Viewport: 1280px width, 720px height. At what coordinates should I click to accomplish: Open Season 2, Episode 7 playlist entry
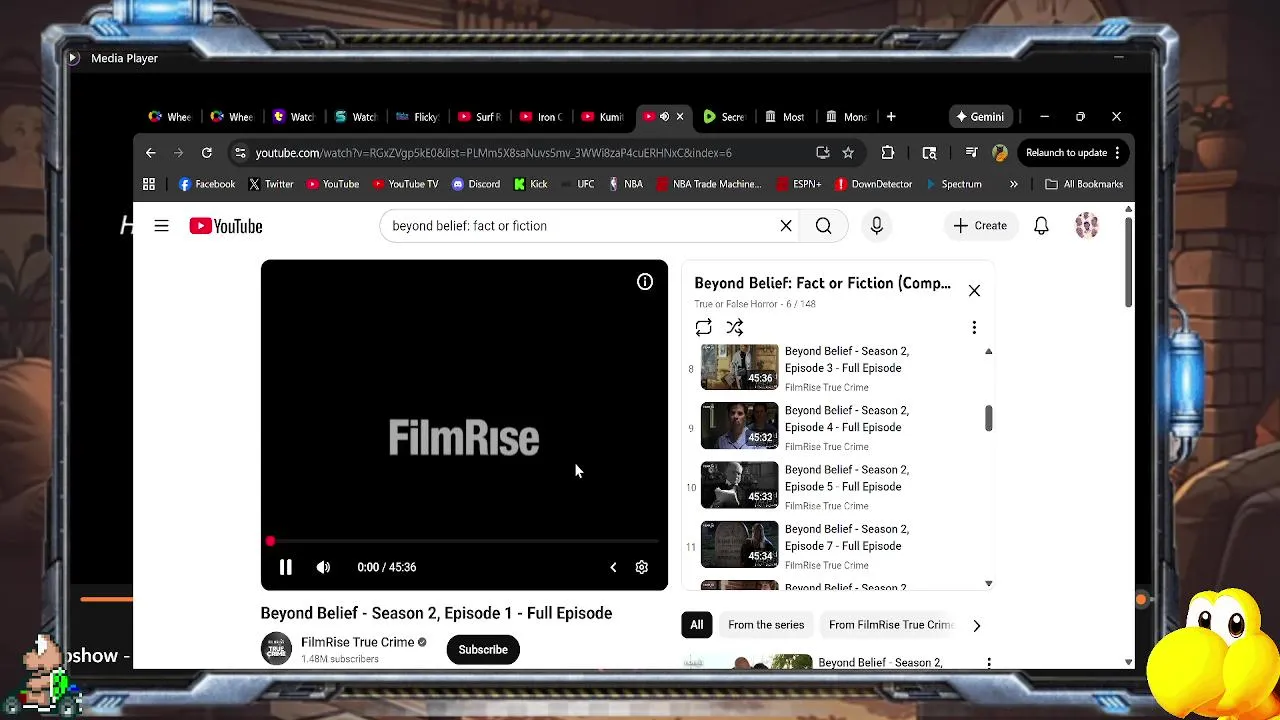click(833, 545)
